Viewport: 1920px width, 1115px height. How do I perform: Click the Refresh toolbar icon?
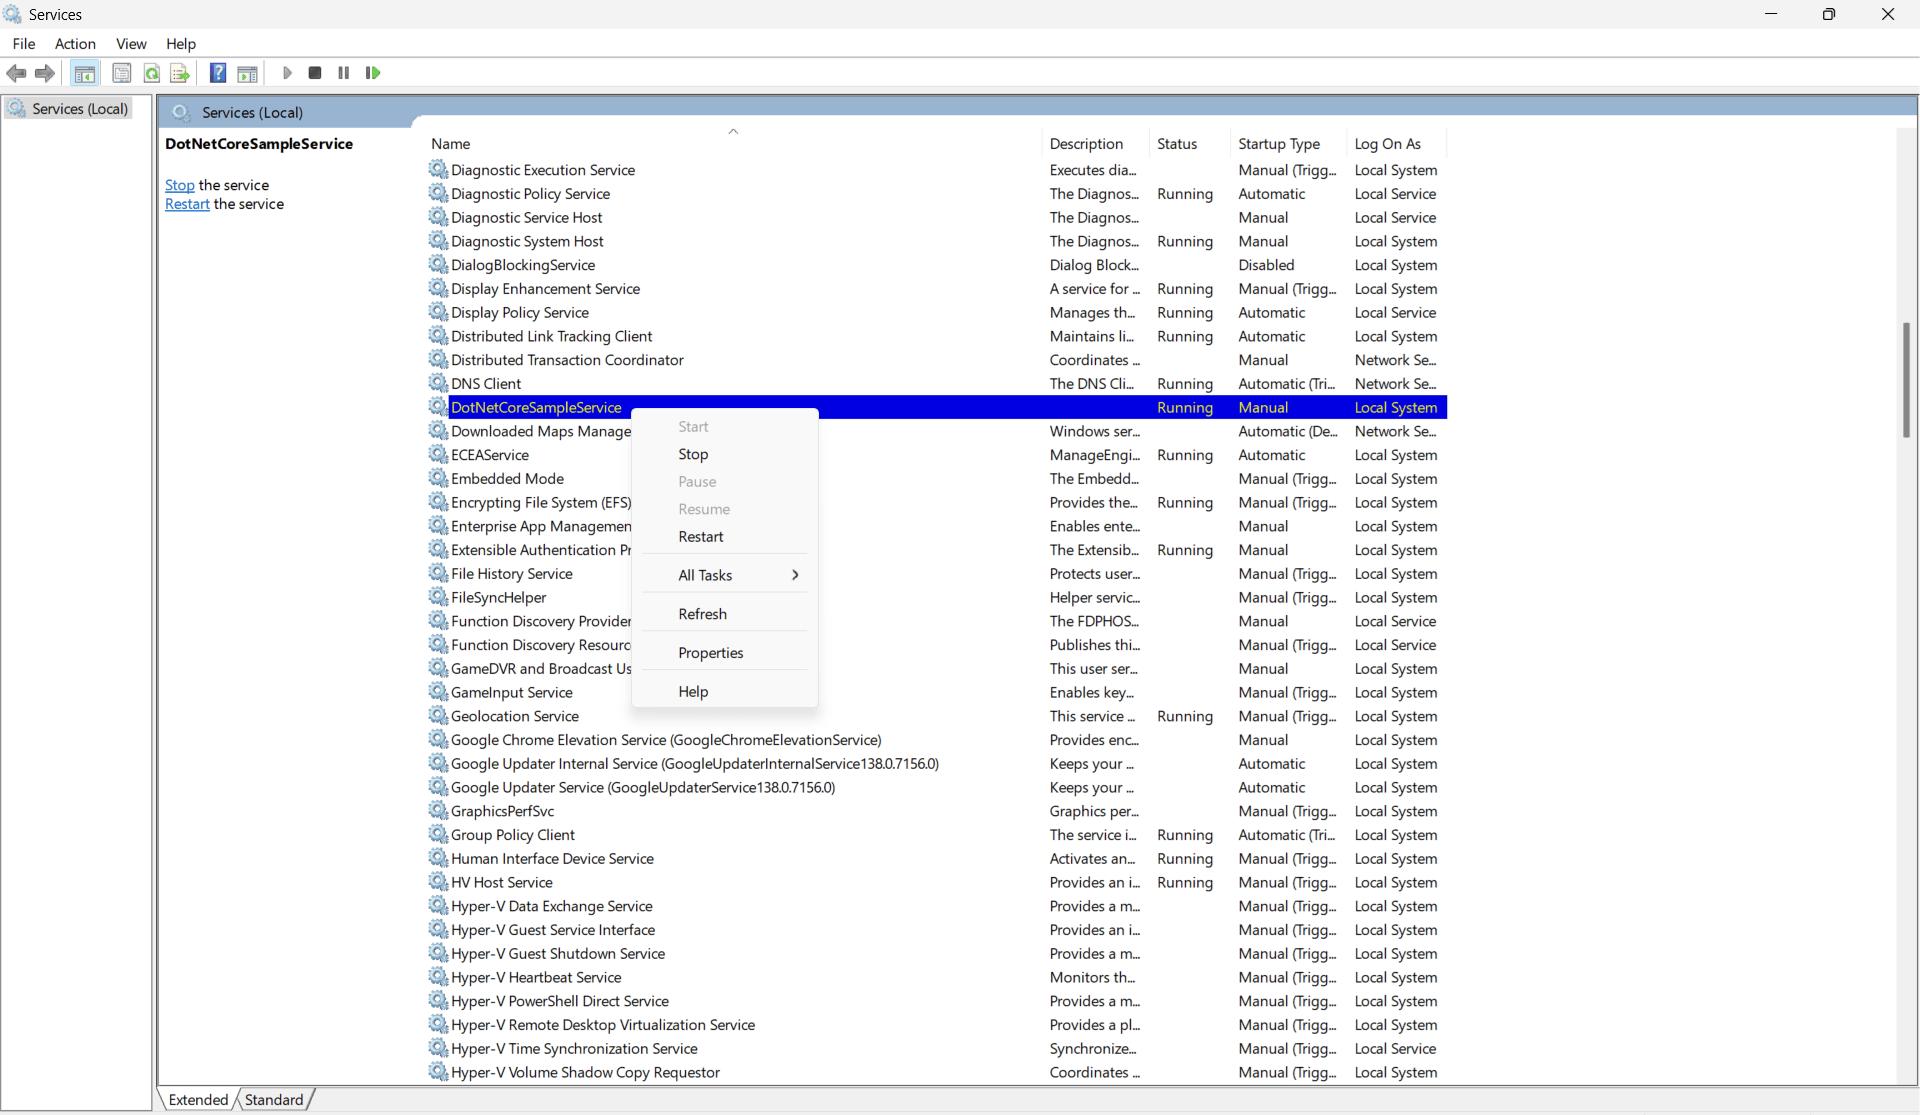tap(152, 73)
